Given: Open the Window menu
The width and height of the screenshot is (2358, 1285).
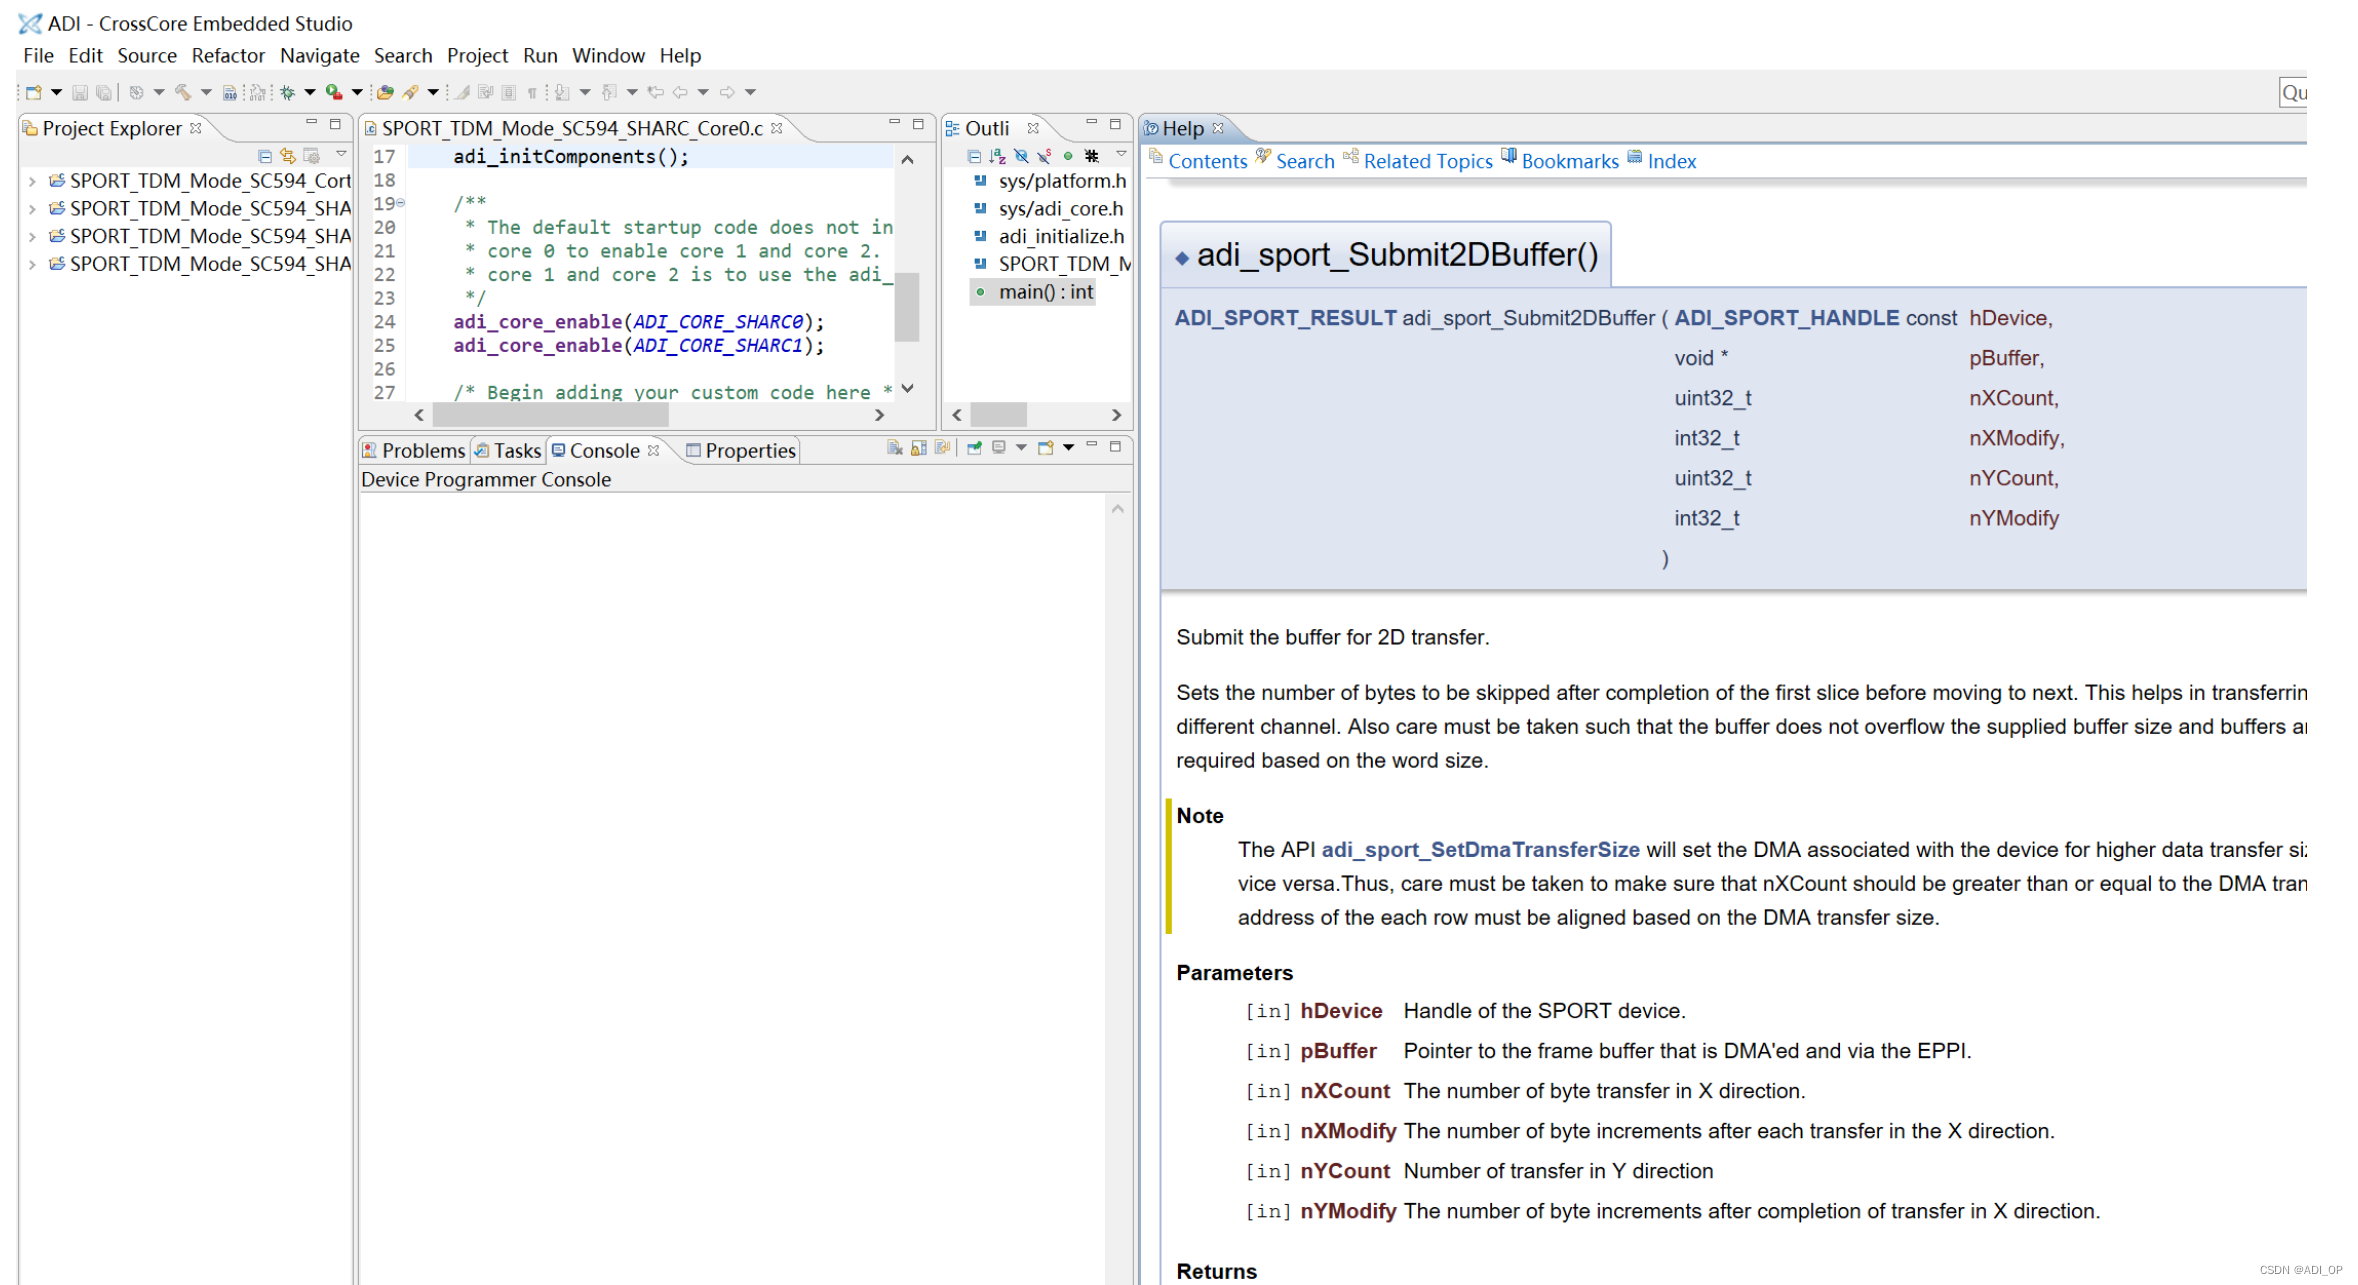Looking at the screenshot, I should (x=608, y=56).
